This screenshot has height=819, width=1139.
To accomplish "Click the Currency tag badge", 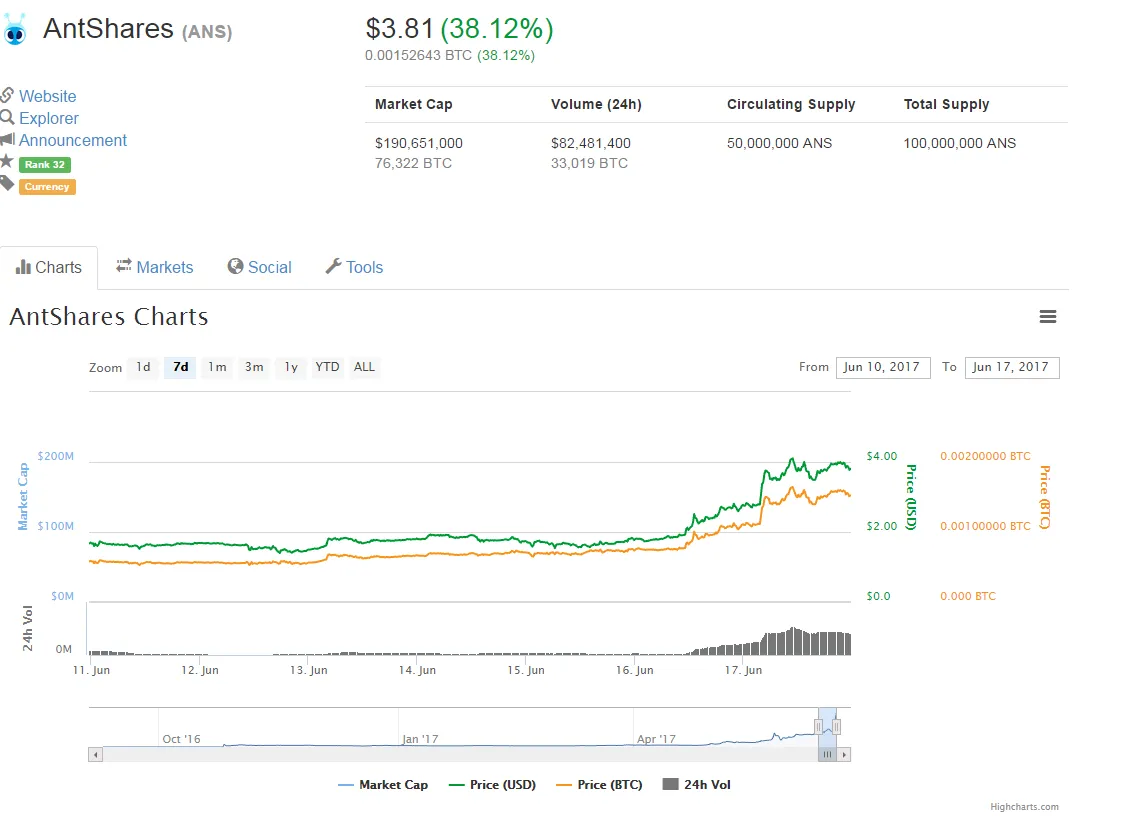I will click(47, 187).
